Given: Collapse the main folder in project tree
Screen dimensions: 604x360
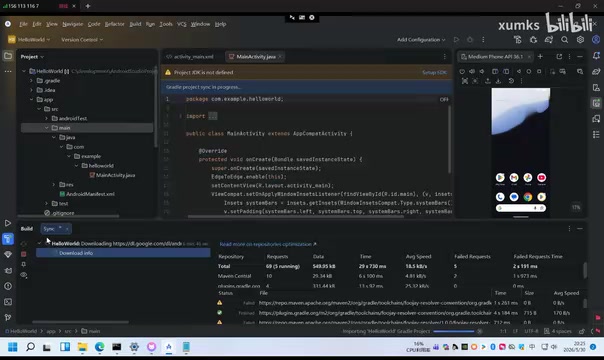Looking at the screenshot, I should click(46, 128).
